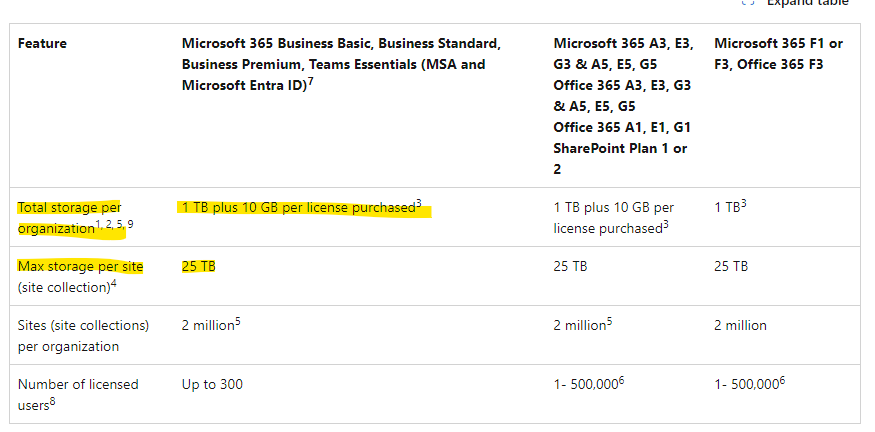875x432 pixels.
Task: Open footnote 5 in Business column's 2 million
Action: click(x=240, y=321)
